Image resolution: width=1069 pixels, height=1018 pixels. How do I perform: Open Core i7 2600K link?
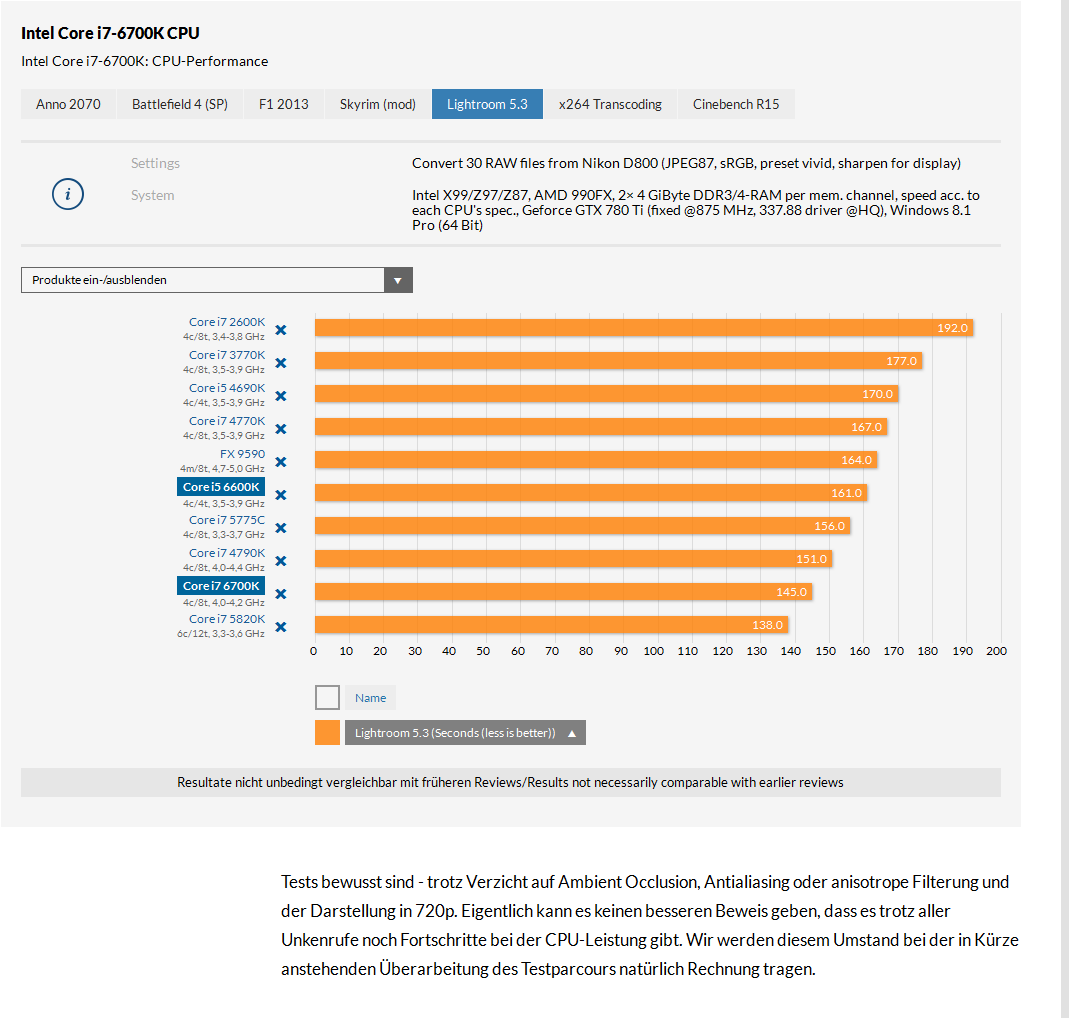pyautogui.click(x=227, y=322)
